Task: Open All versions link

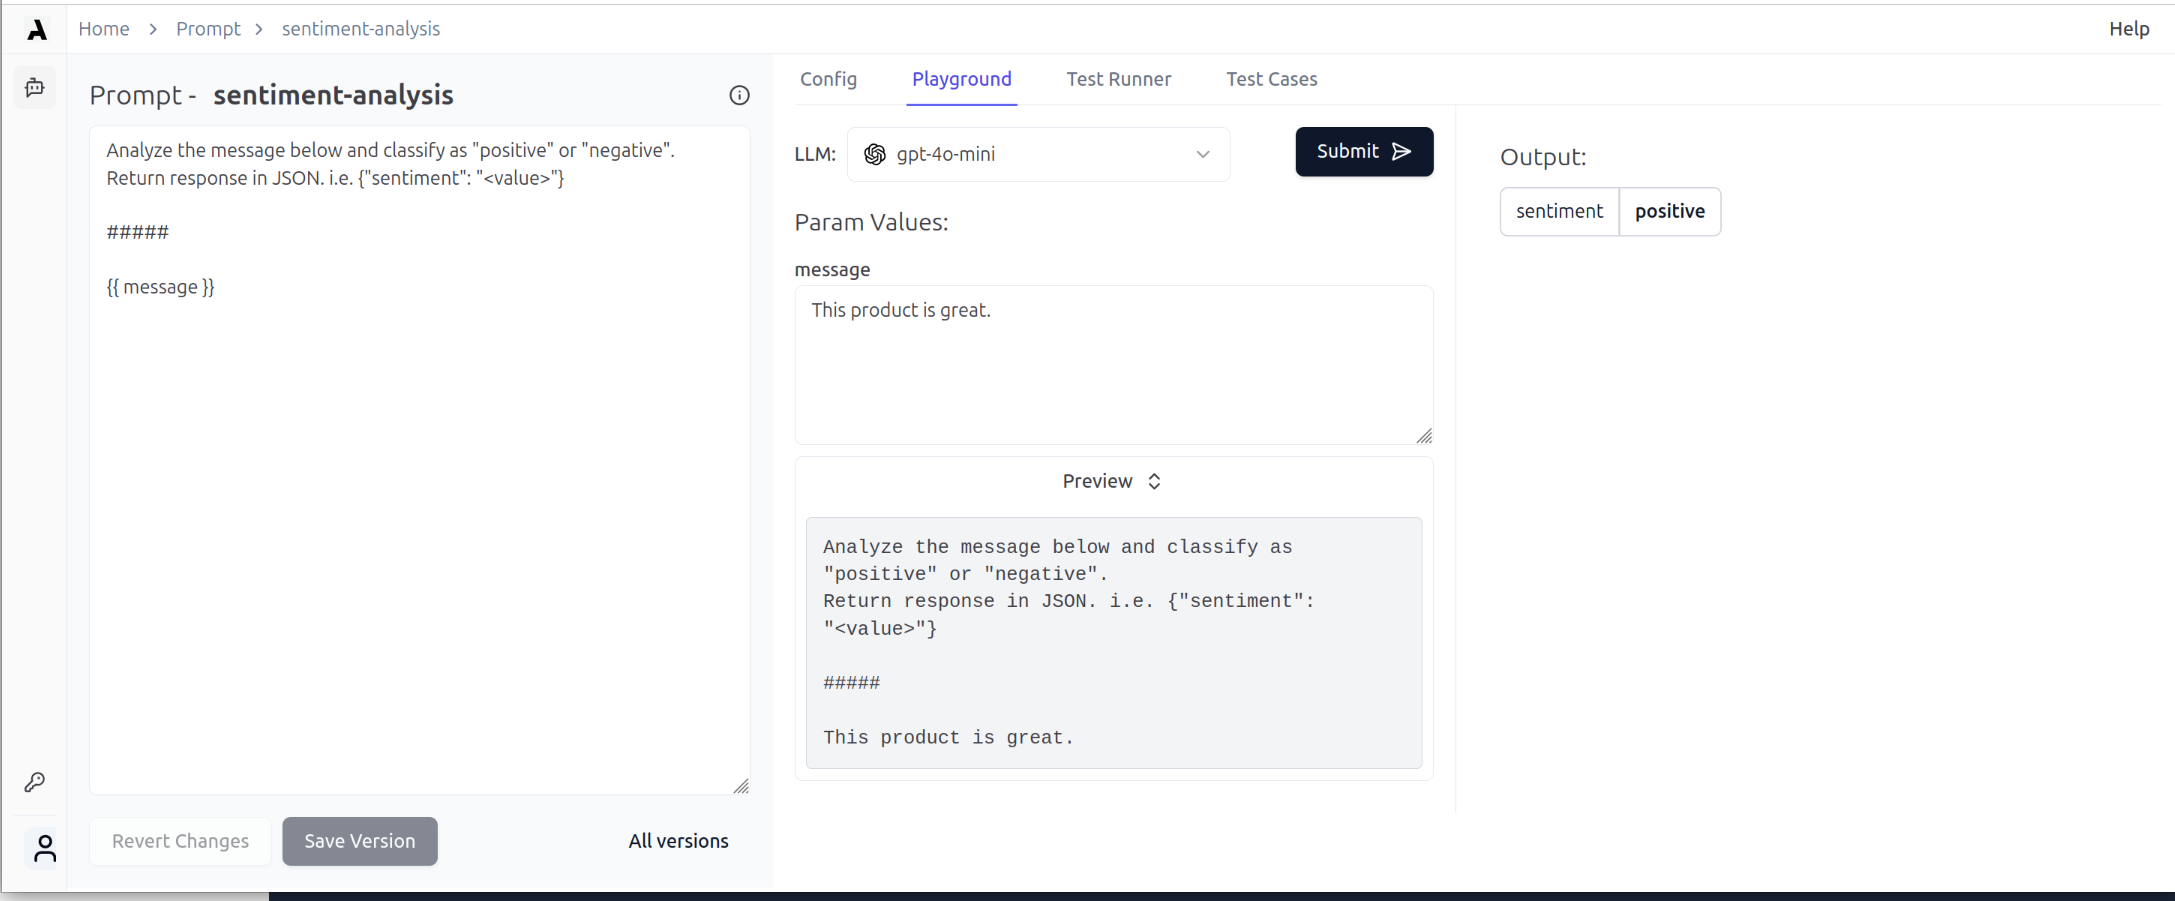Action: click(678, 841)
